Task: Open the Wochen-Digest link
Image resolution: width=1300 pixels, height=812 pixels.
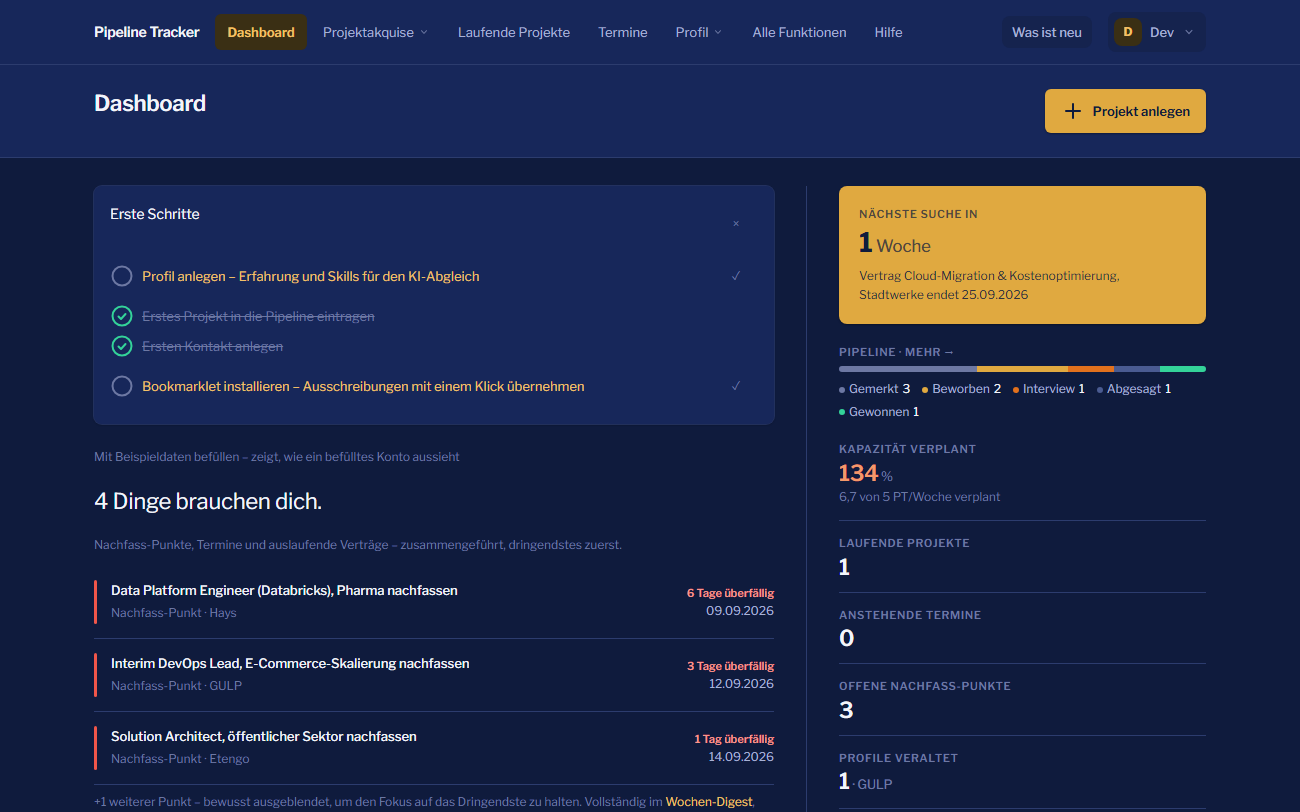Action: [x=709, y=801]
